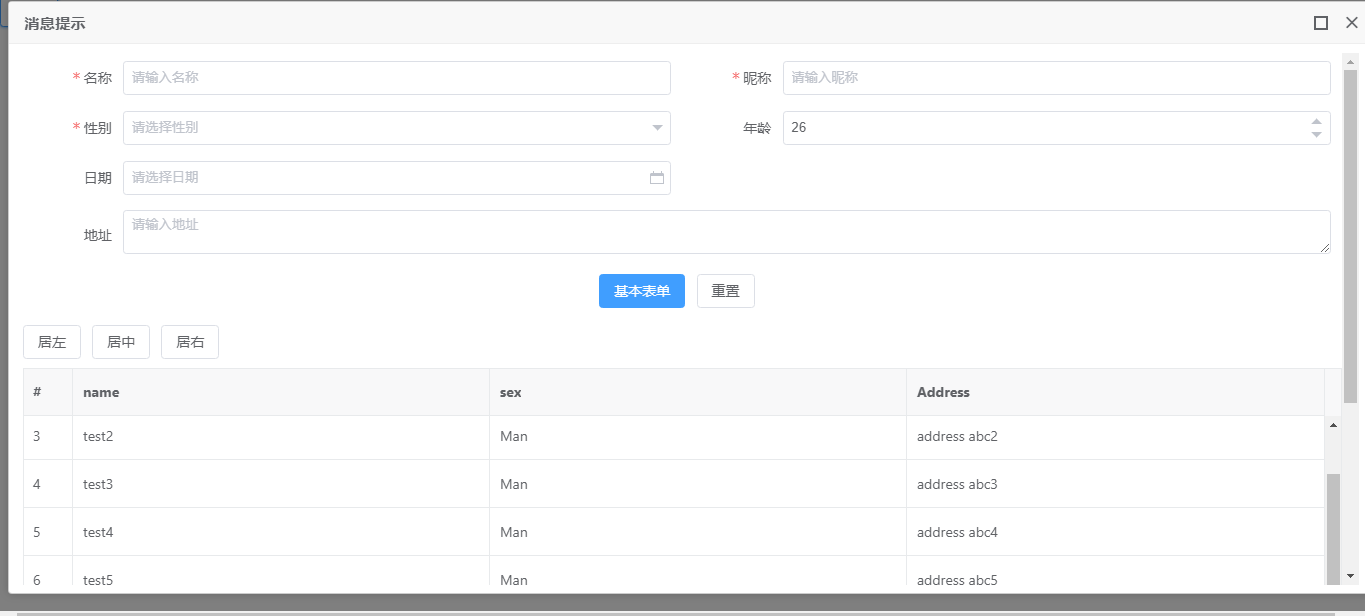Click the maximize icon on the dialog
Viewport: 1365px width, 616px height.
click(1320, 21)
